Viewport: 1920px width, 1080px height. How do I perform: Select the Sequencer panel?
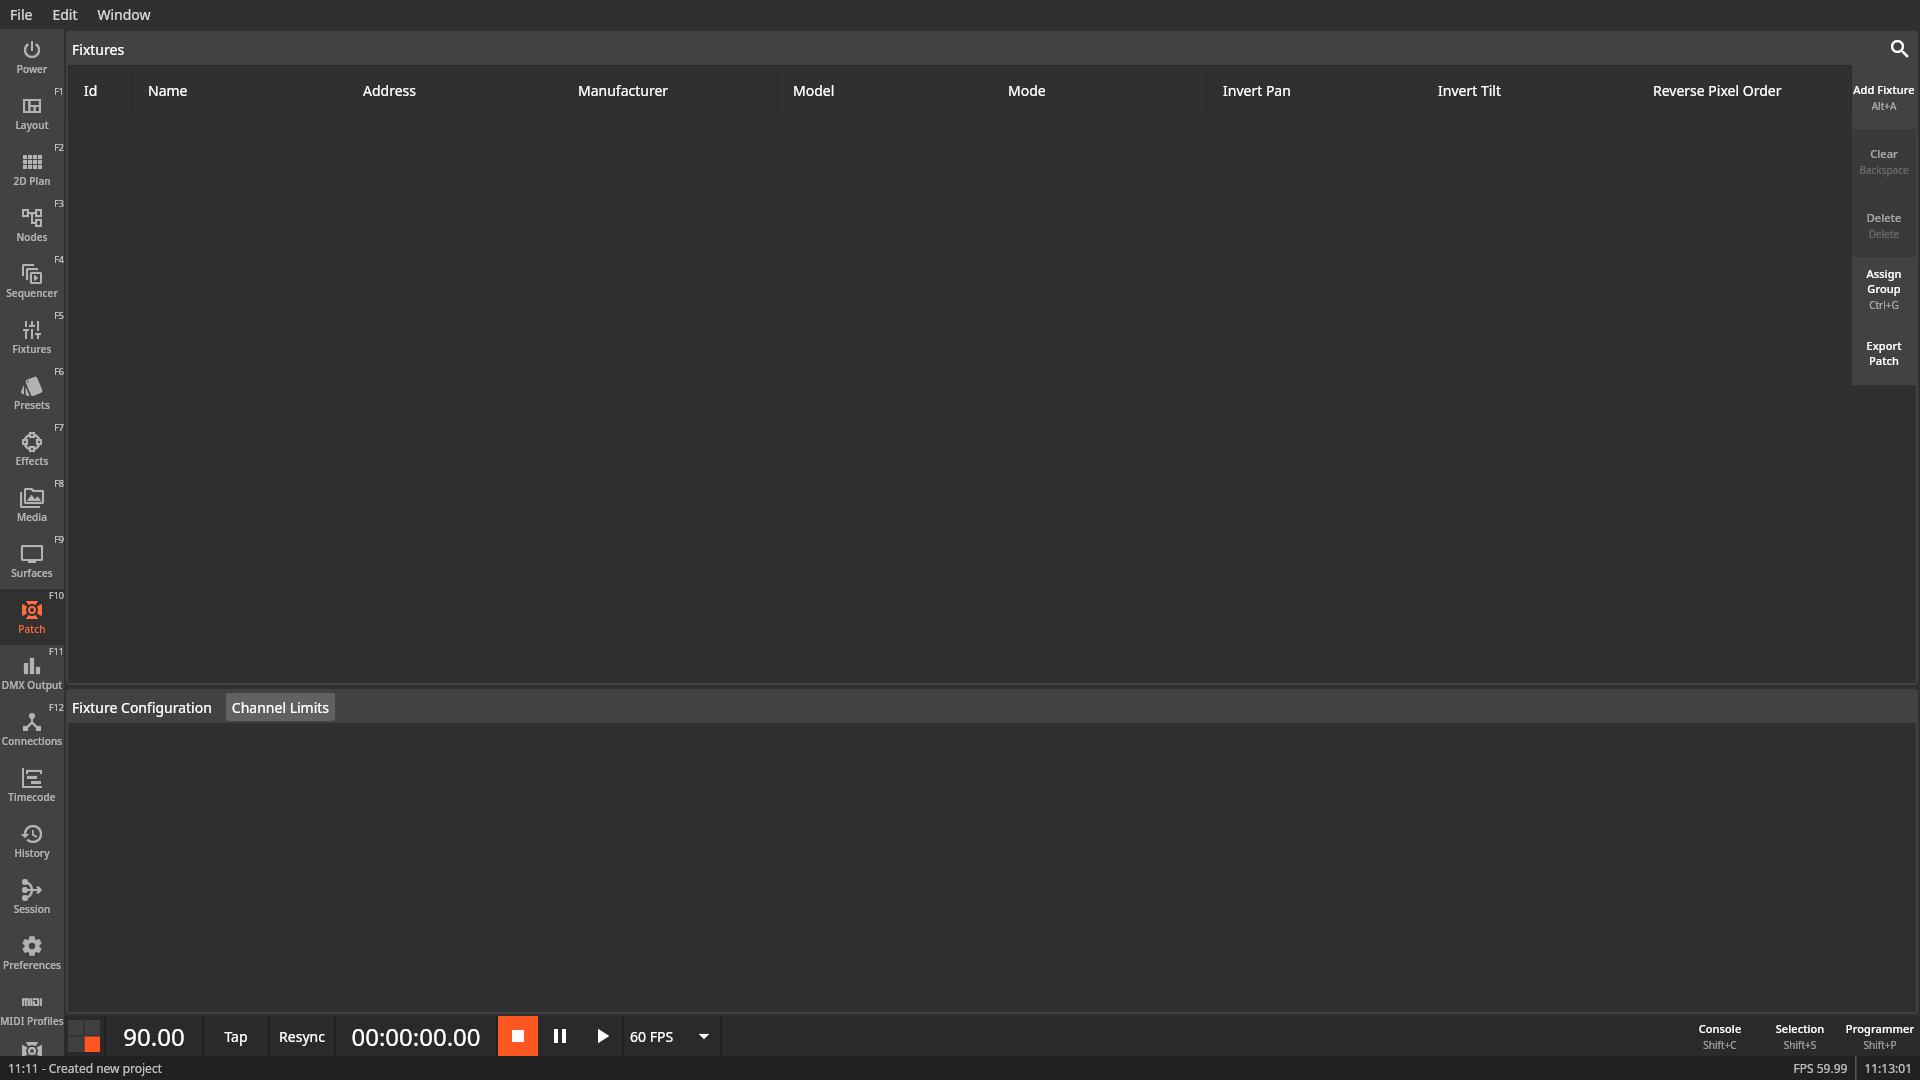[x=32, y=280]
